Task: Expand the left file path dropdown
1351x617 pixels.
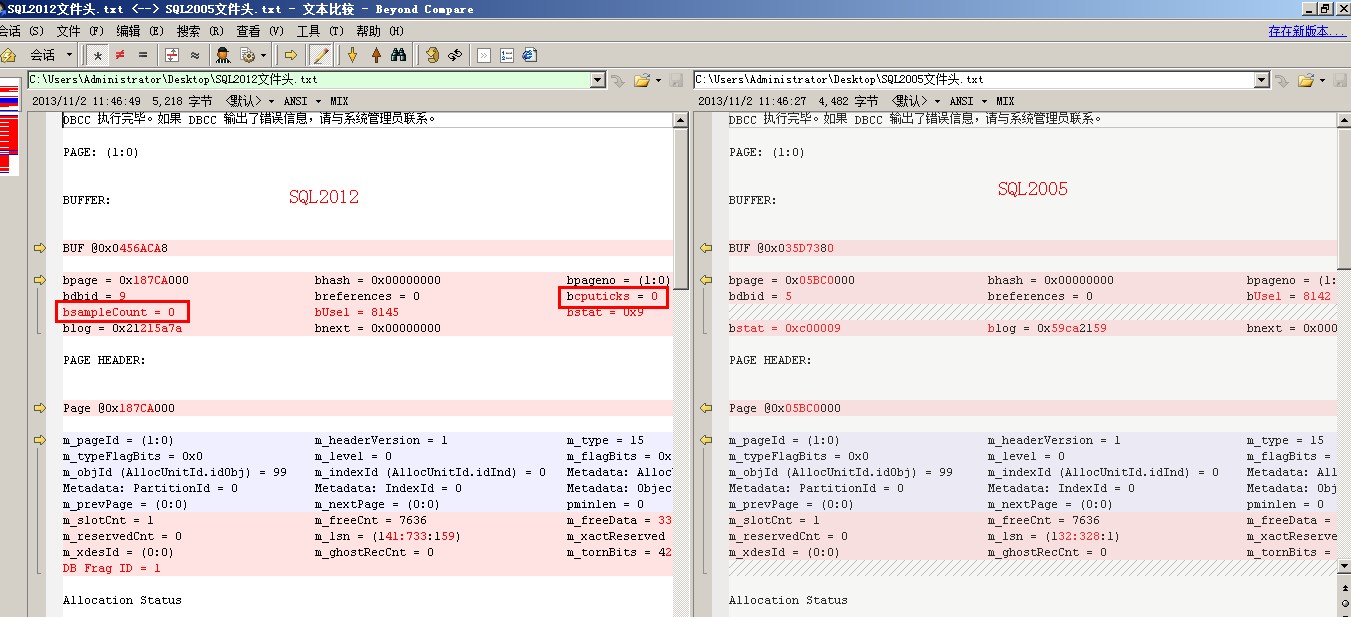Action: click(598, 80)
